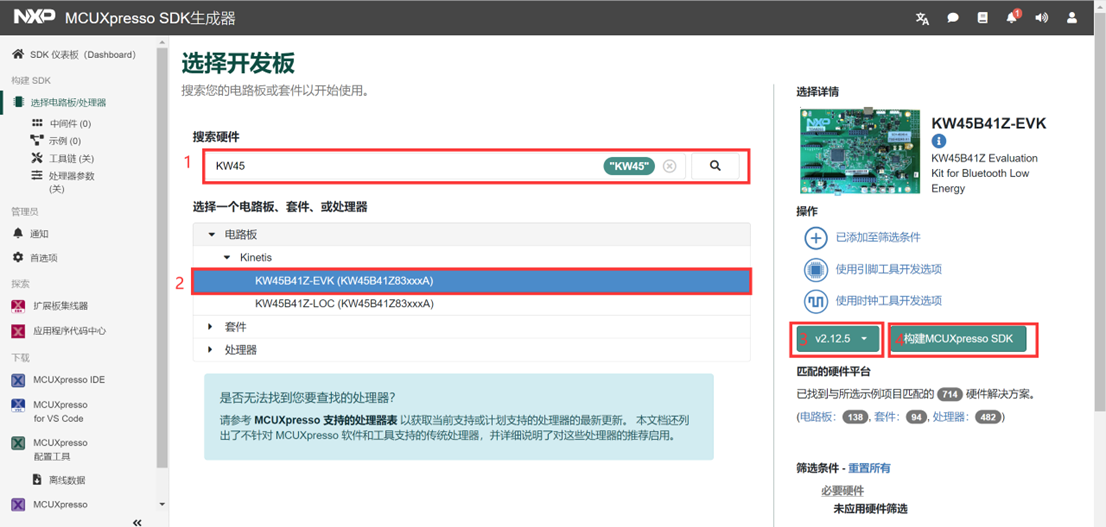Click the magnifier search button
Viewport: 1106px width, 527px height.
click(715, 166)
